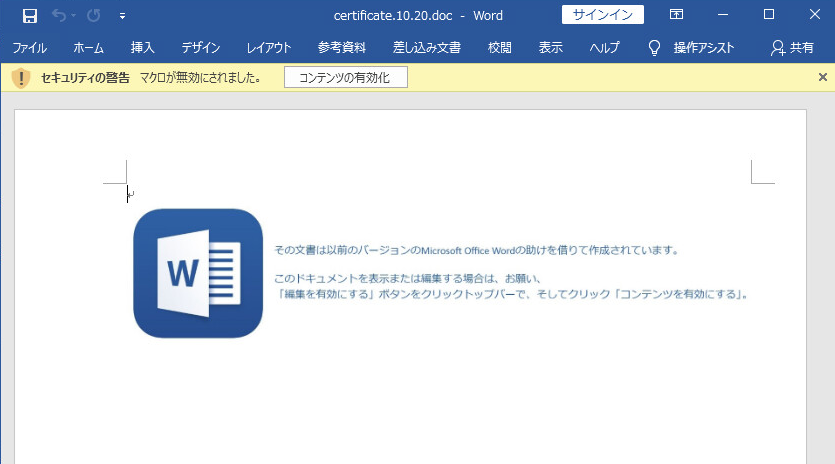This screenshot has width=835, height=464.
Task: Click the セキュリティの警告 label
Action: [85, 78]
